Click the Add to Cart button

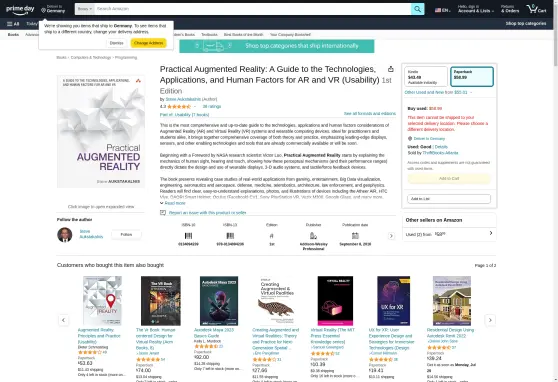(x=449, y=179)
